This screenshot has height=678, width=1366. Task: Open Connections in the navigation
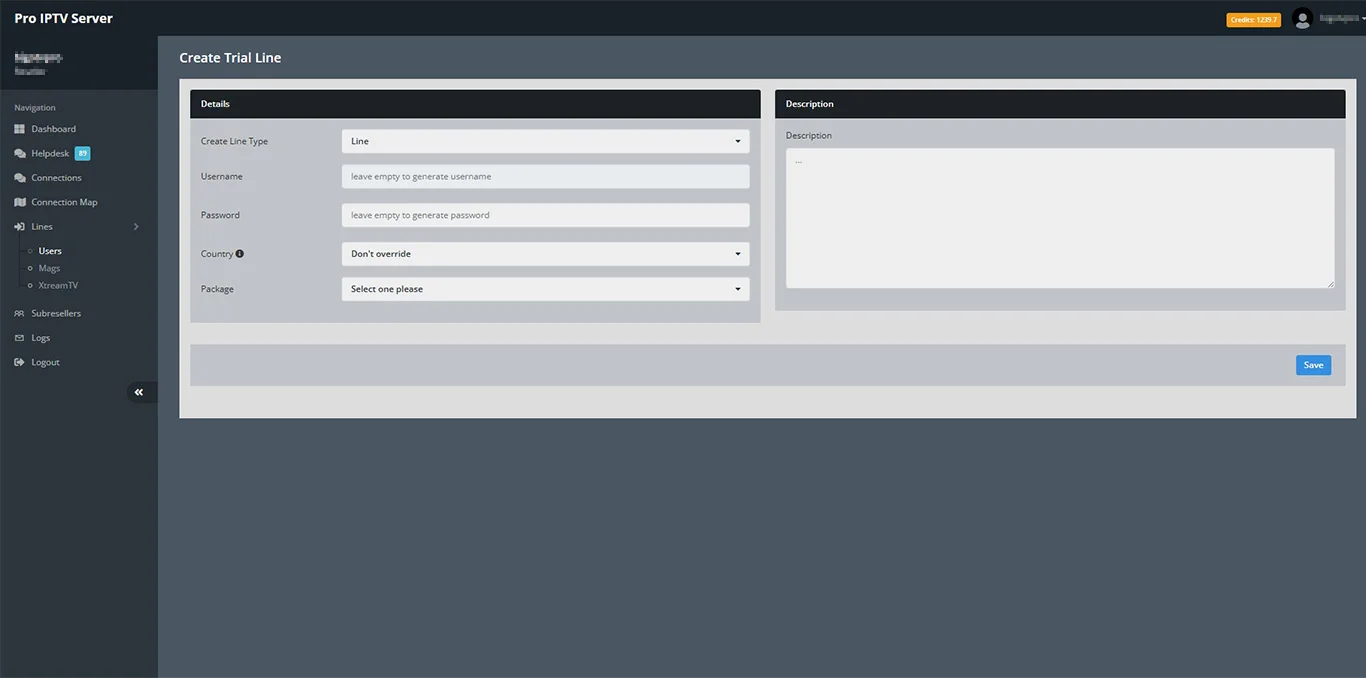[x=56, y=178]
